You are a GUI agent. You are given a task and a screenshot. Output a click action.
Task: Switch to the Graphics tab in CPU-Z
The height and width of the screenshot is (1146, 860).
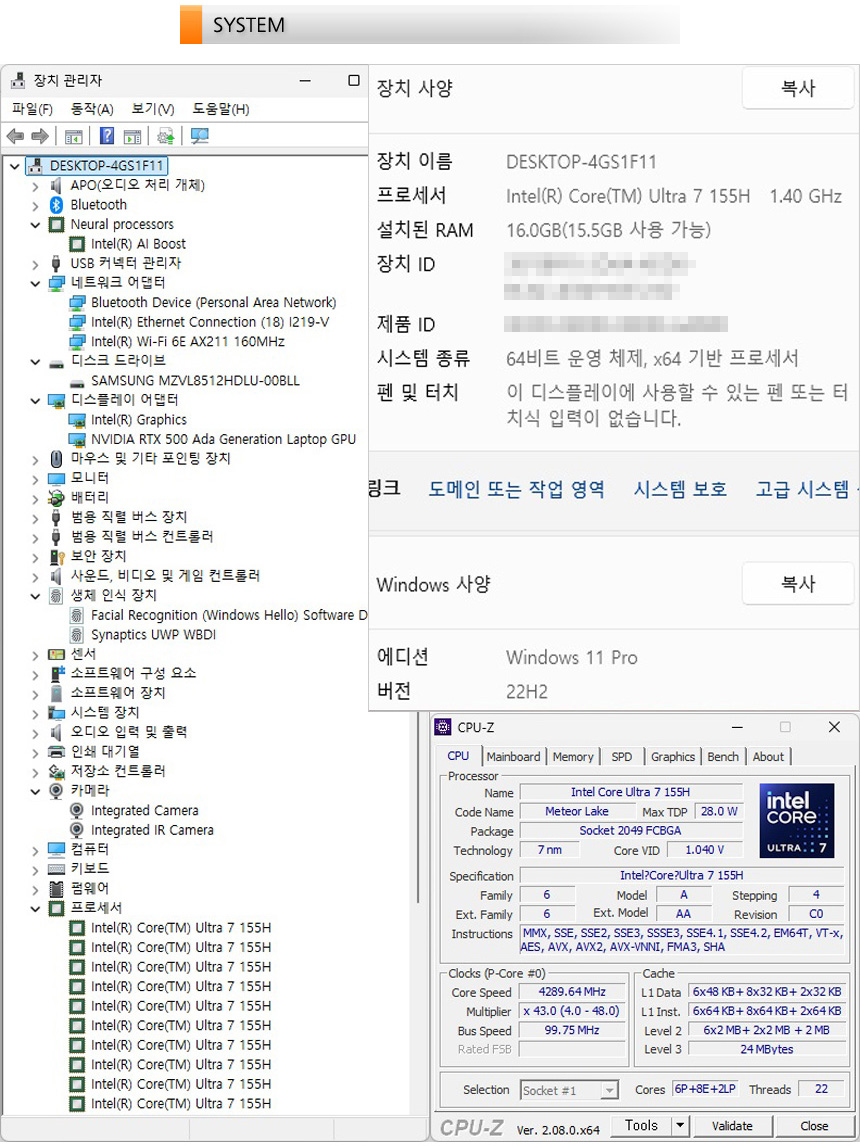coord(673,756)
